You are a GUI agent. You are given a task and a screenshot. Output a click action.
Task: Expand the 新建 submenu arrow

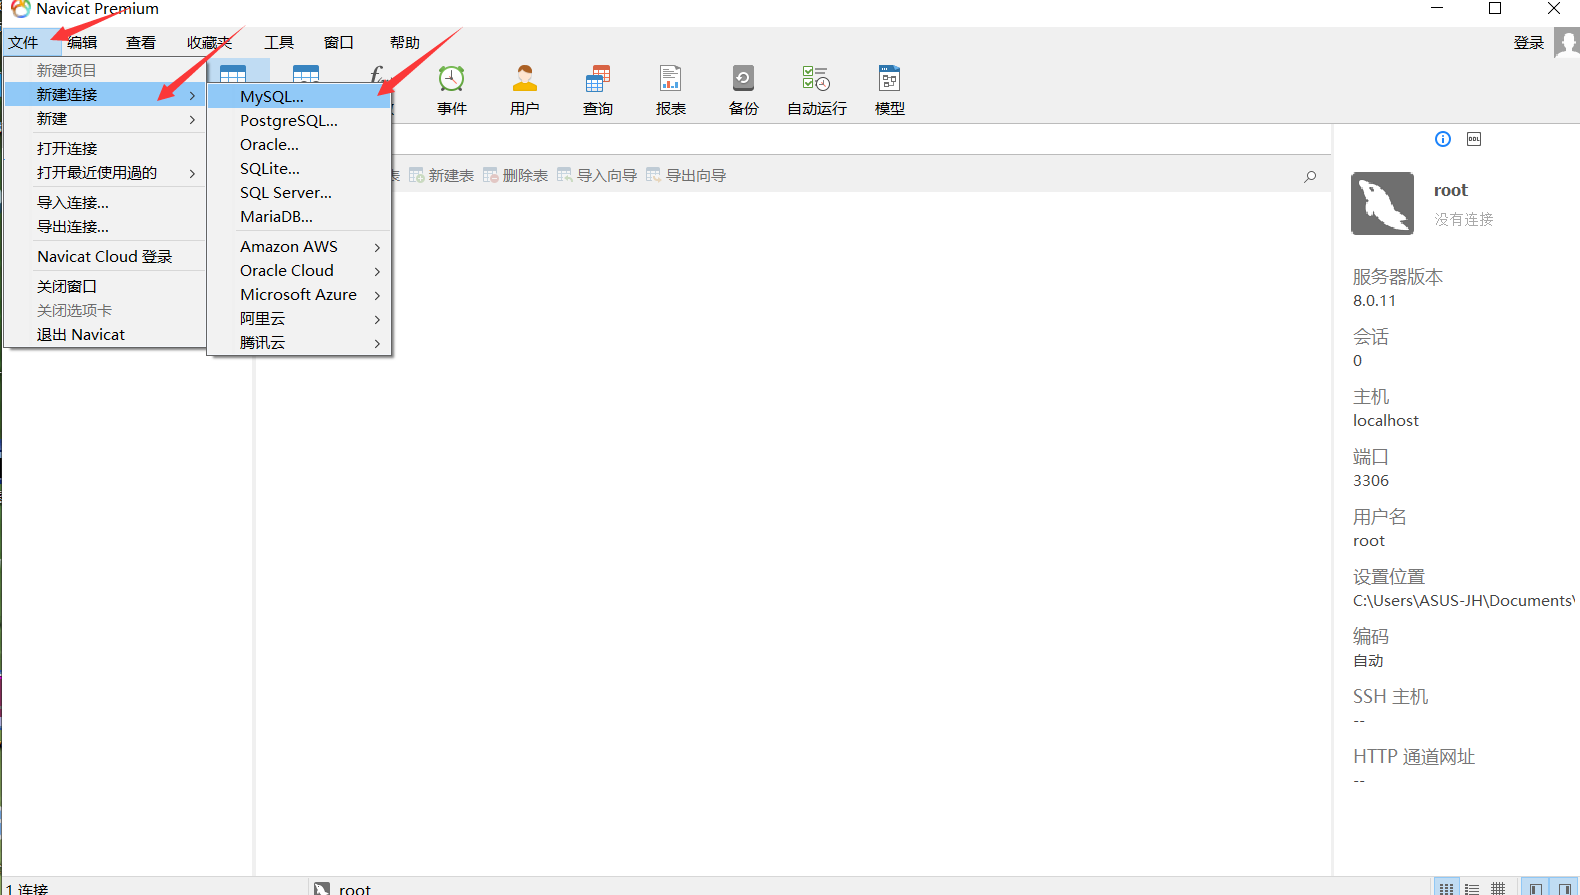192,119
